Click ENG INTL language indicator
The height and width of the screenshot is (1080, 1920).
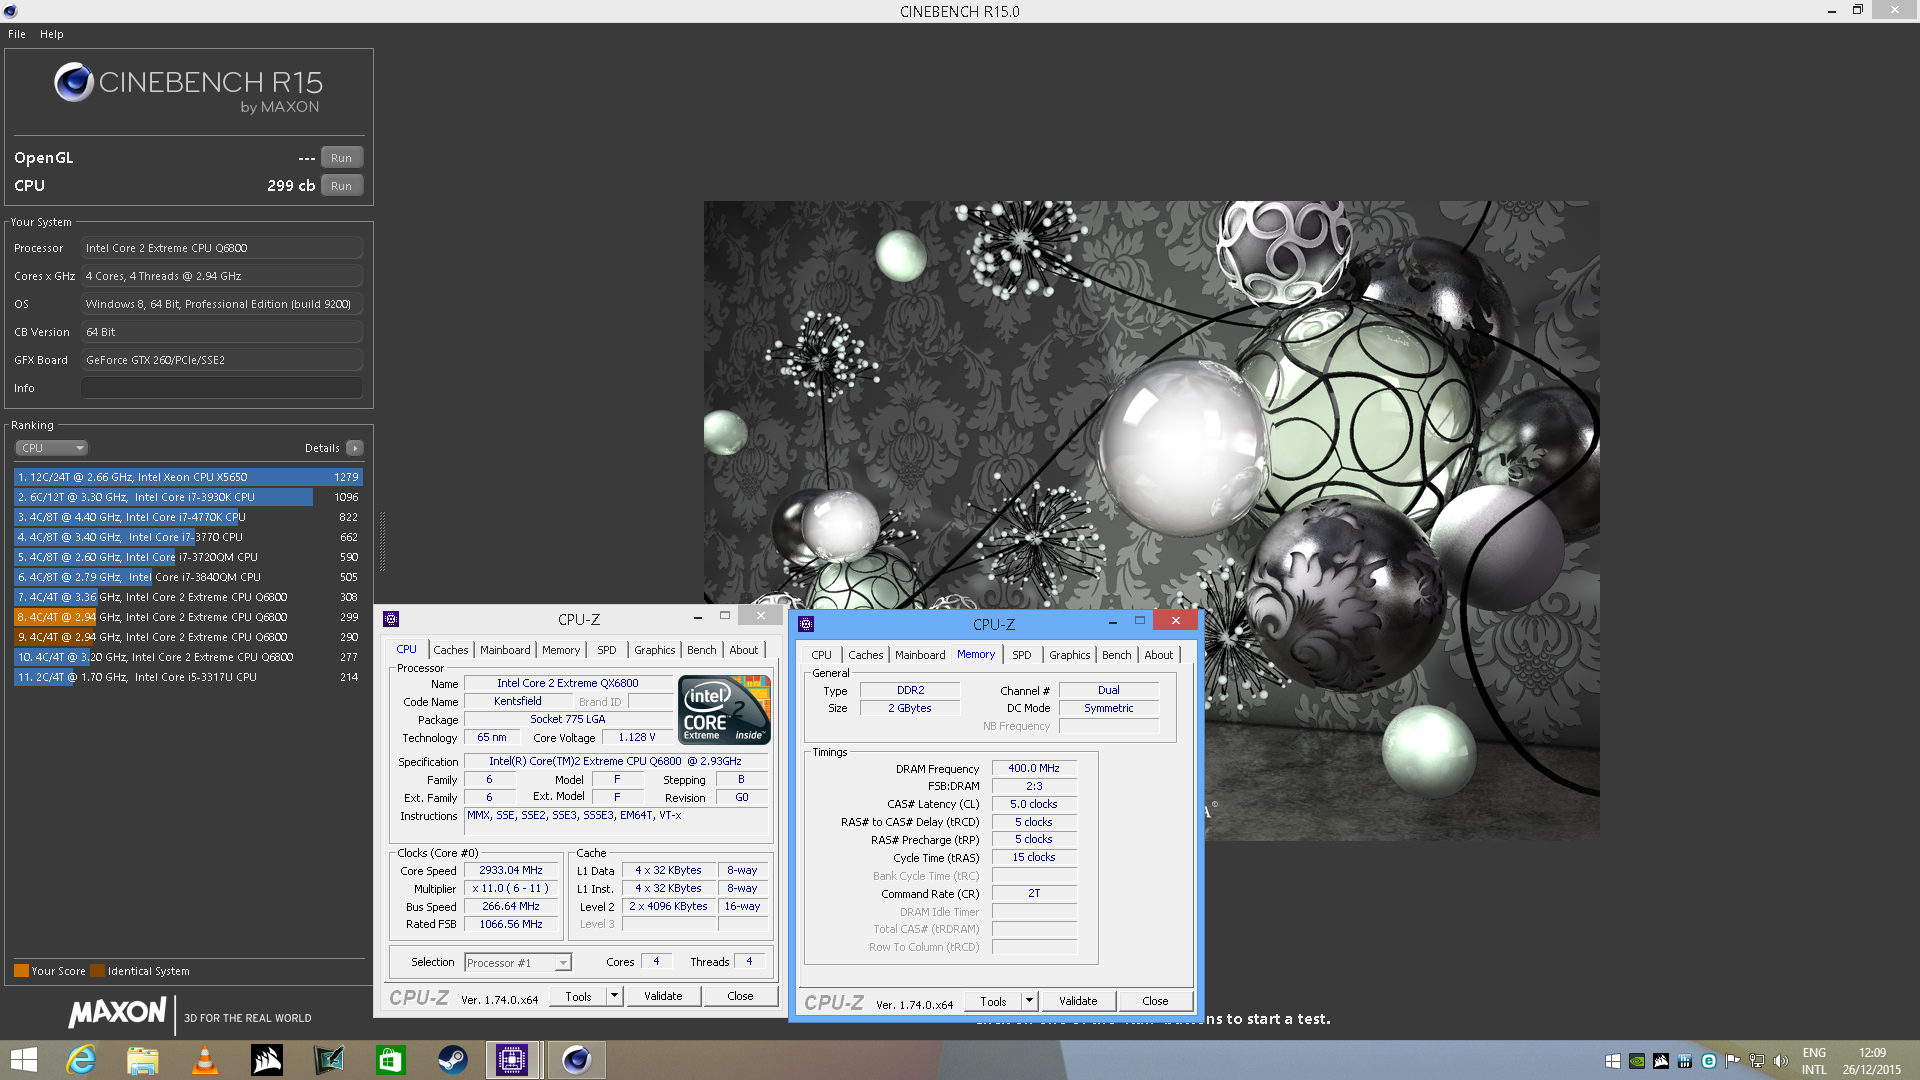coord(1814,1061)
